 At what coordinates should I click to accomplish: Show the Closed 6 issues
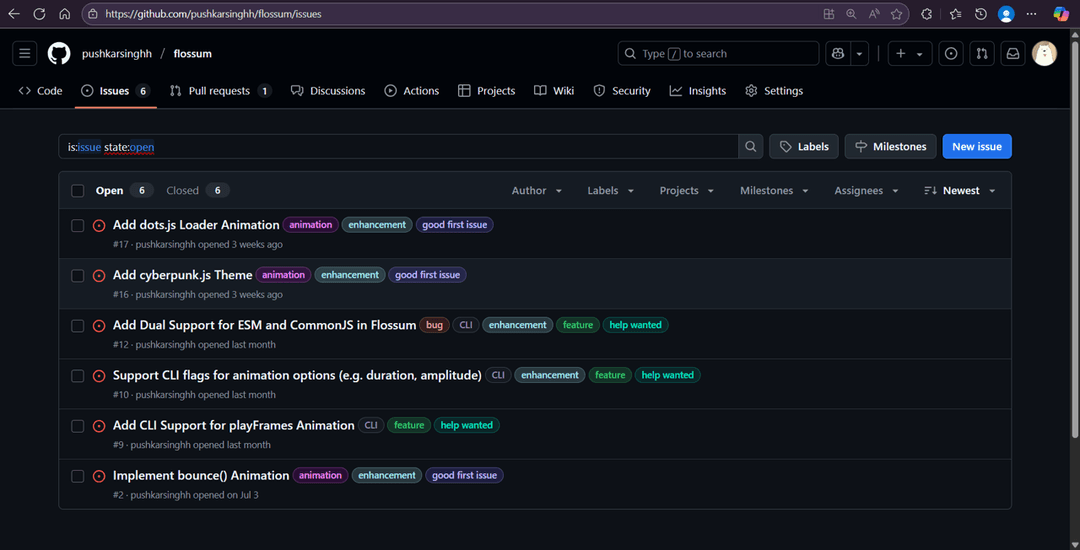point(198,191)
